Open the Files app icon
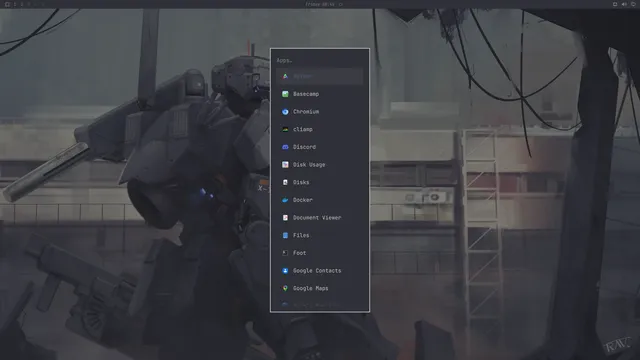Image resolution: width=640 pixels, height=360 pixels. pos(285,235)
